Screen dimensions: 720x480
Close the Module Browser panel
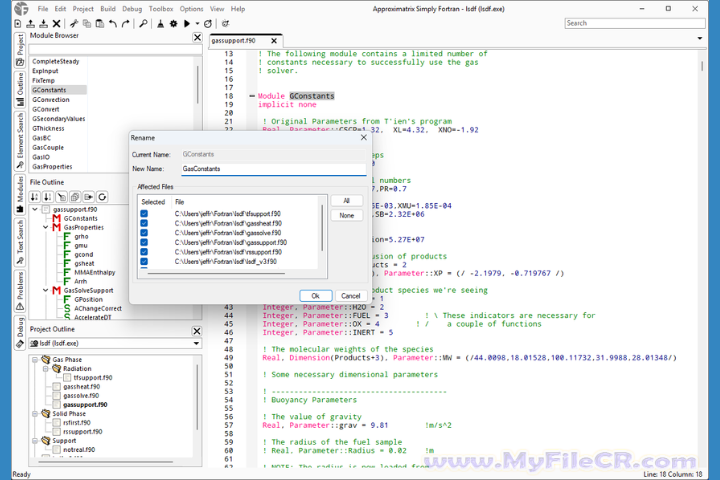[197, 37]
